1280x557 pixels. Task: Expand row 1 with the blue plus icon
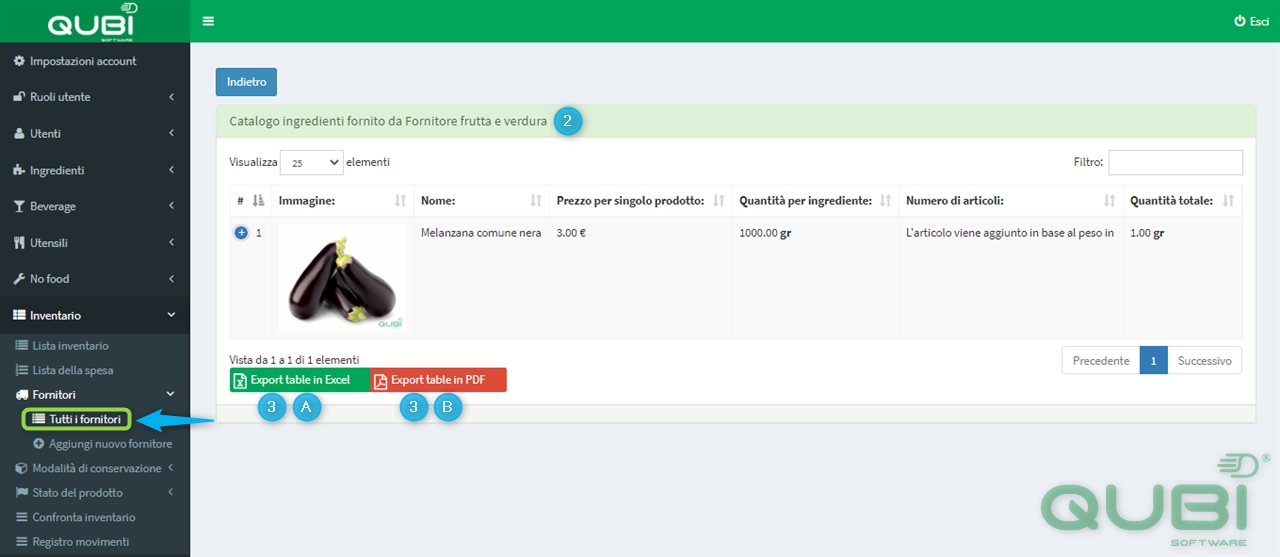[x=241, y=233]
